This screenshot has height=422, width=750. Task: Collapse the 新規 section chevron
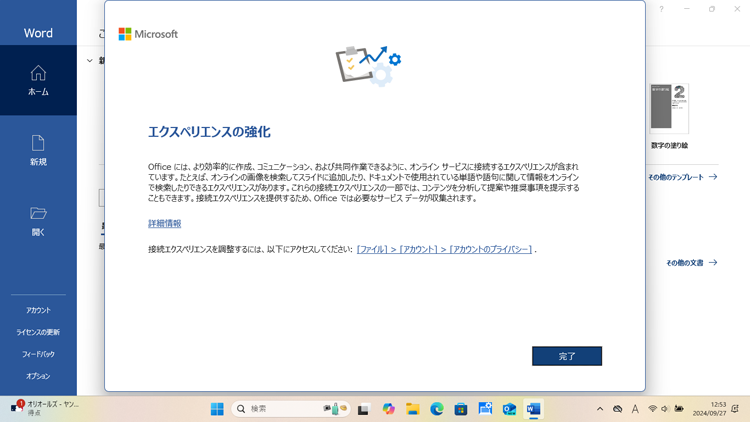[x=90, y=61]
